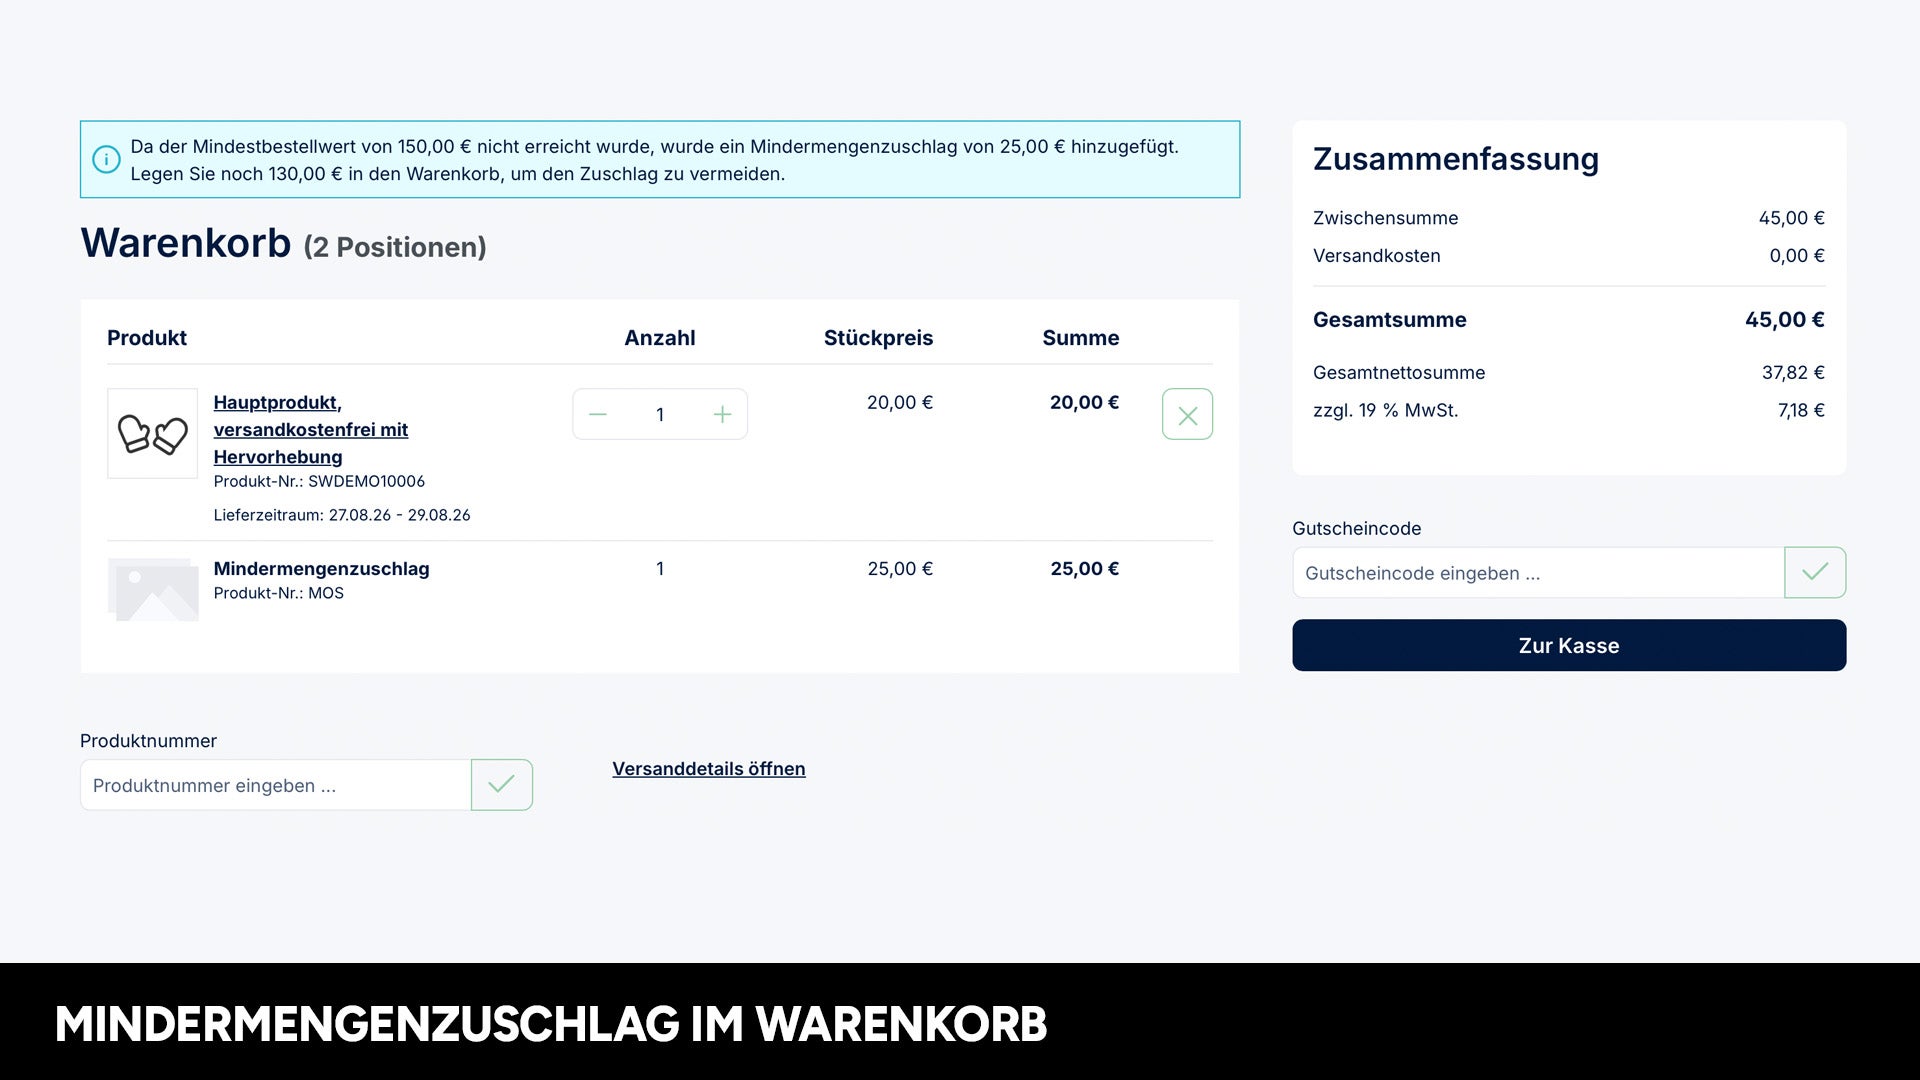Open the mittens product thumbnail

(x=152, y=433)
